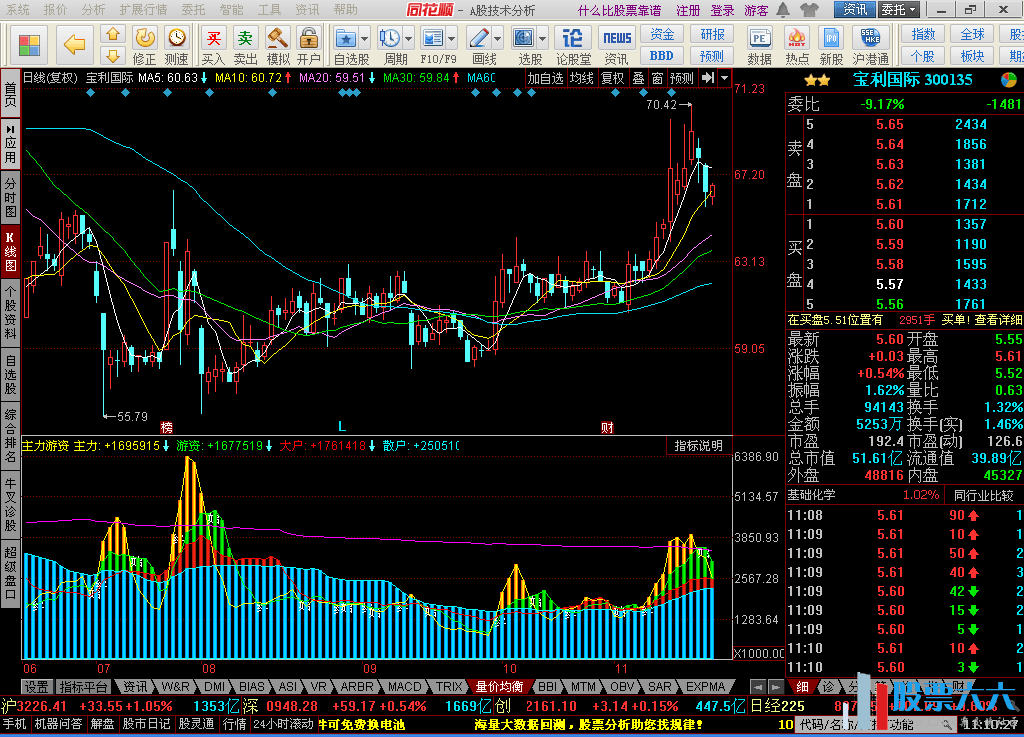Expand the 委托 dropdown in title bar
Screen dimensions: 1024x737
(x=898, y=10)
